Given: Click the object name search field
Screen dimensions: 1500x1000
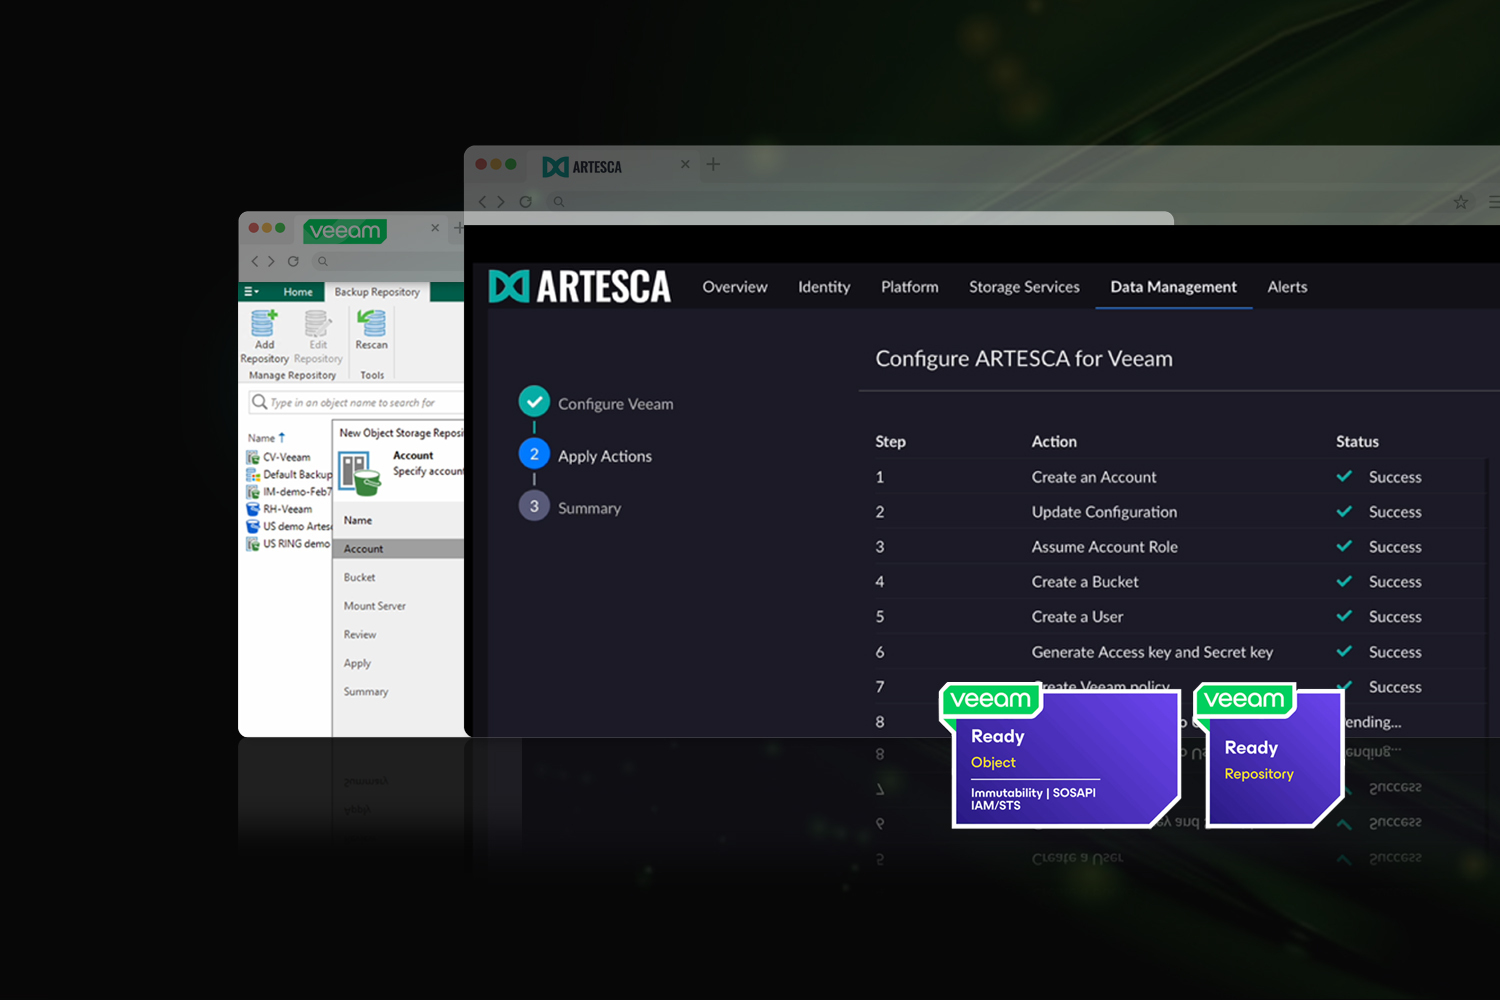Looking at the screenshot, I should [356, 402].
